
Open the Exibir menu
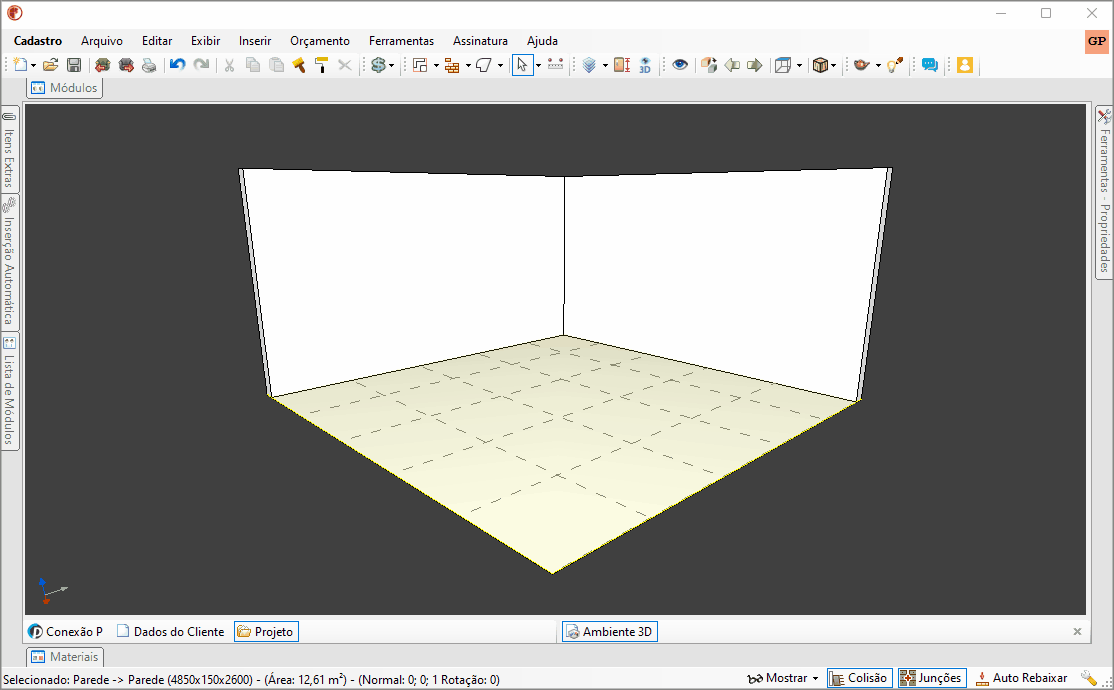tap(205, 41)
